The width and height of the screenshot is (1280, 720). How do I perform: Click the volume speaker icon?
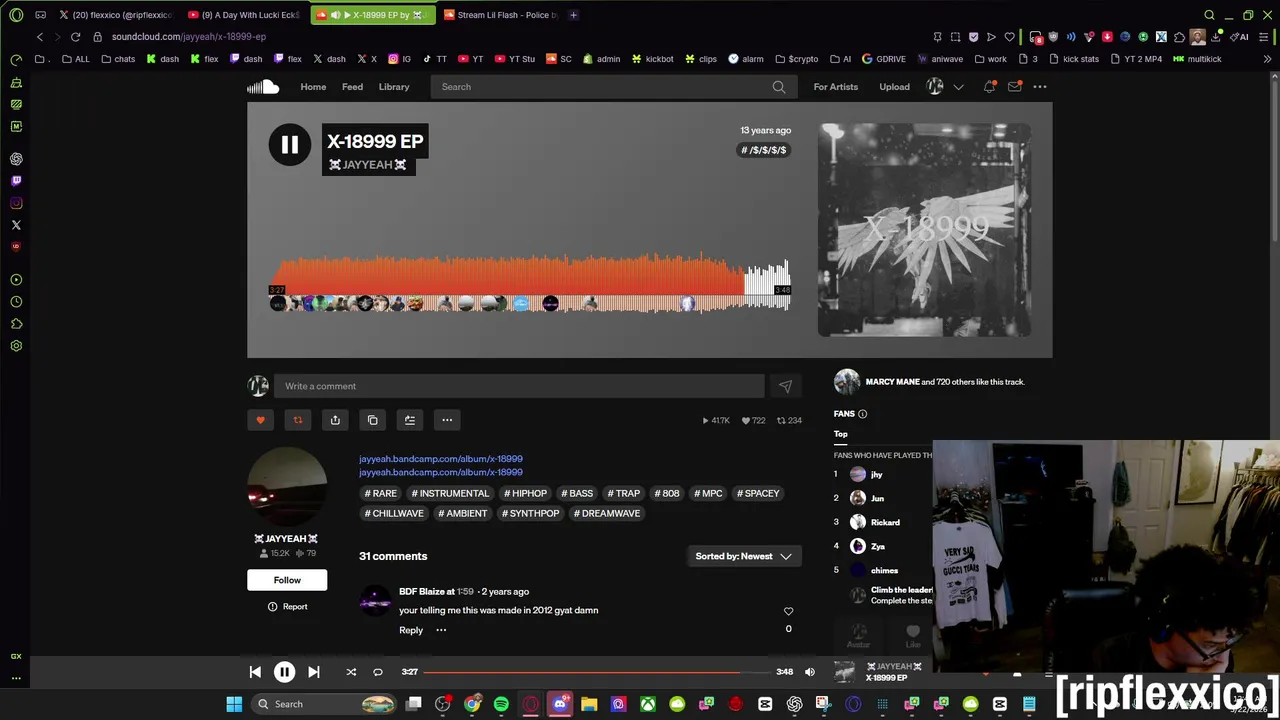(810, 672)
